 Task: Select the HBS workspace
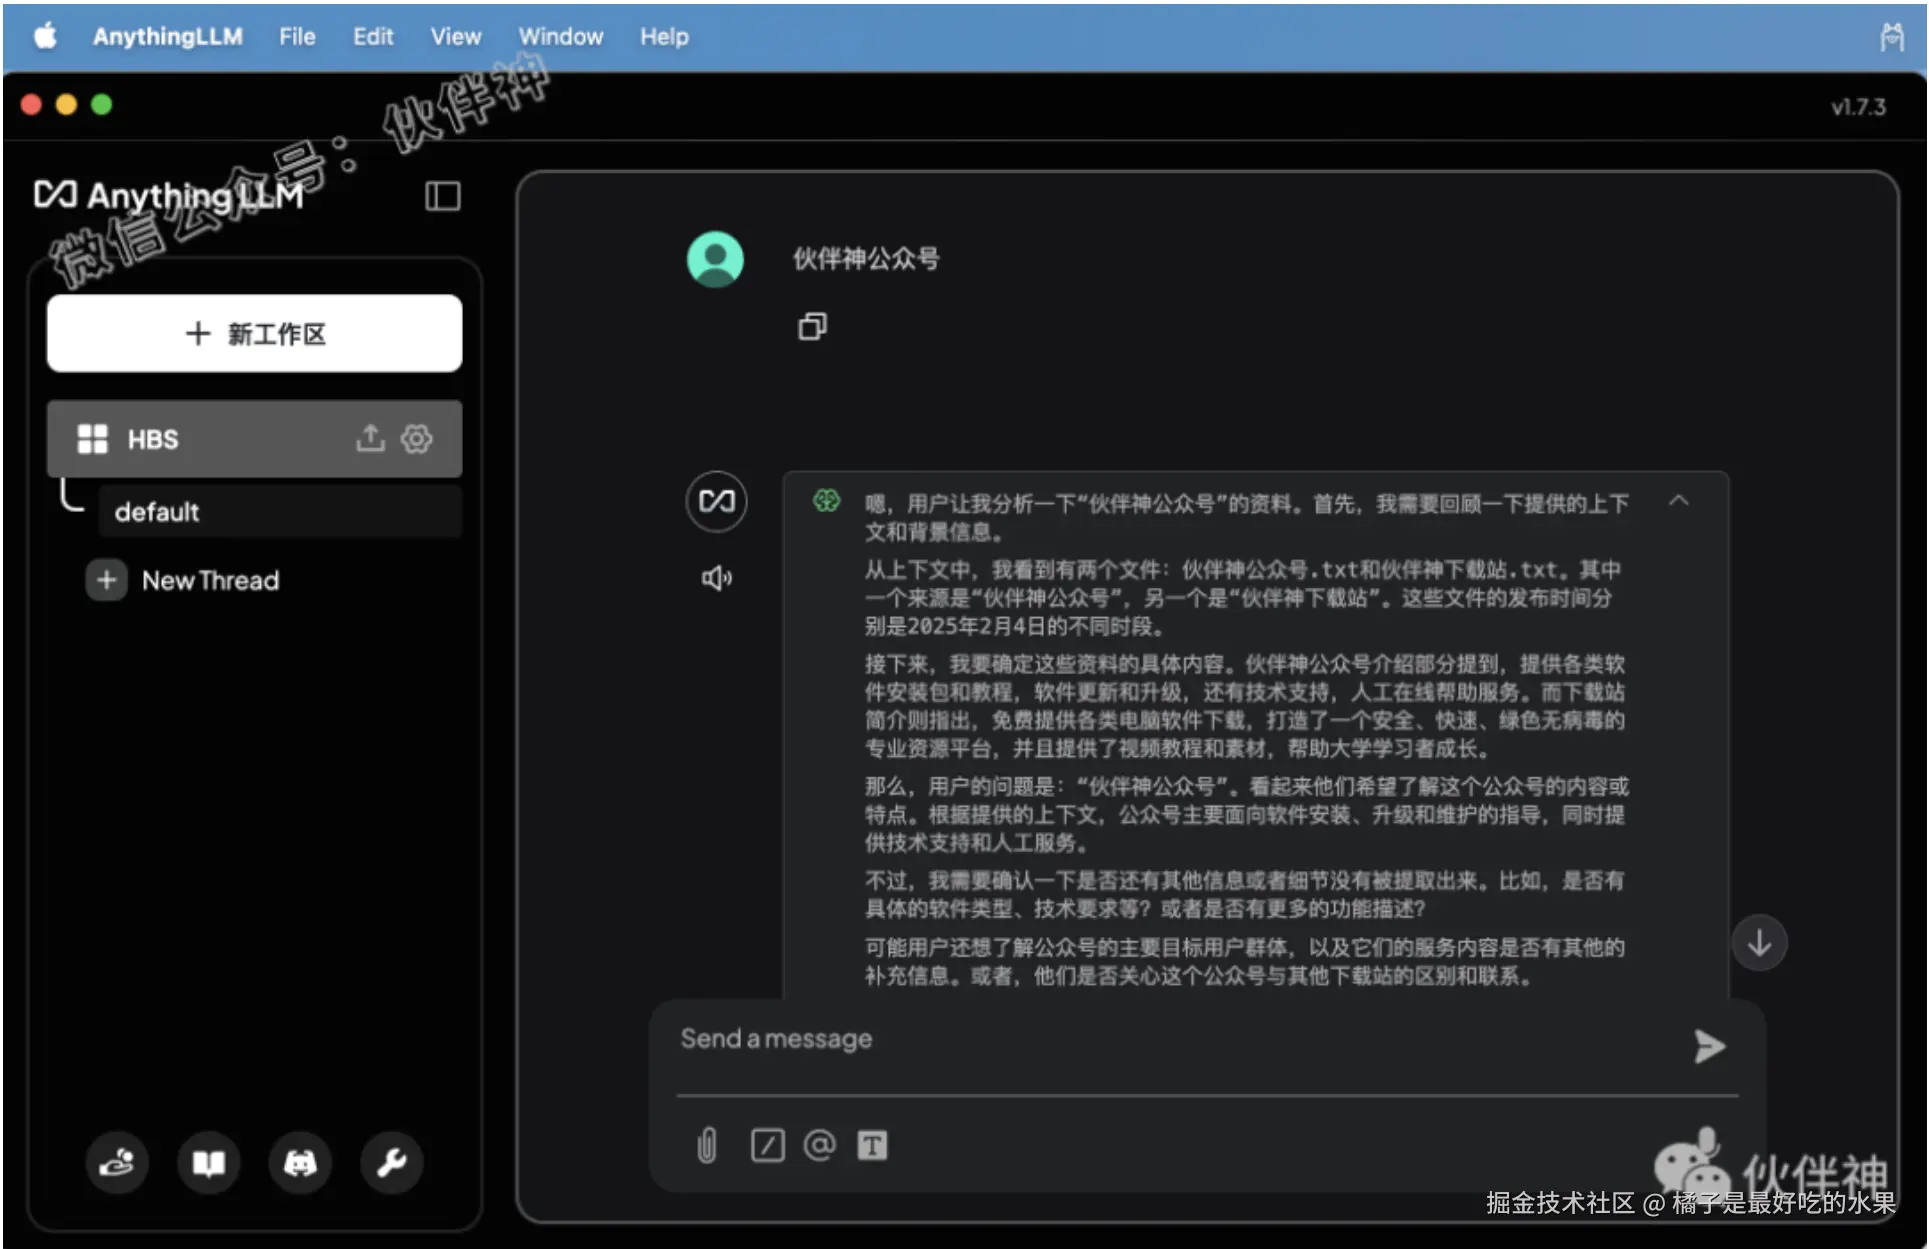pyautogui.click(x=255, y=439)
